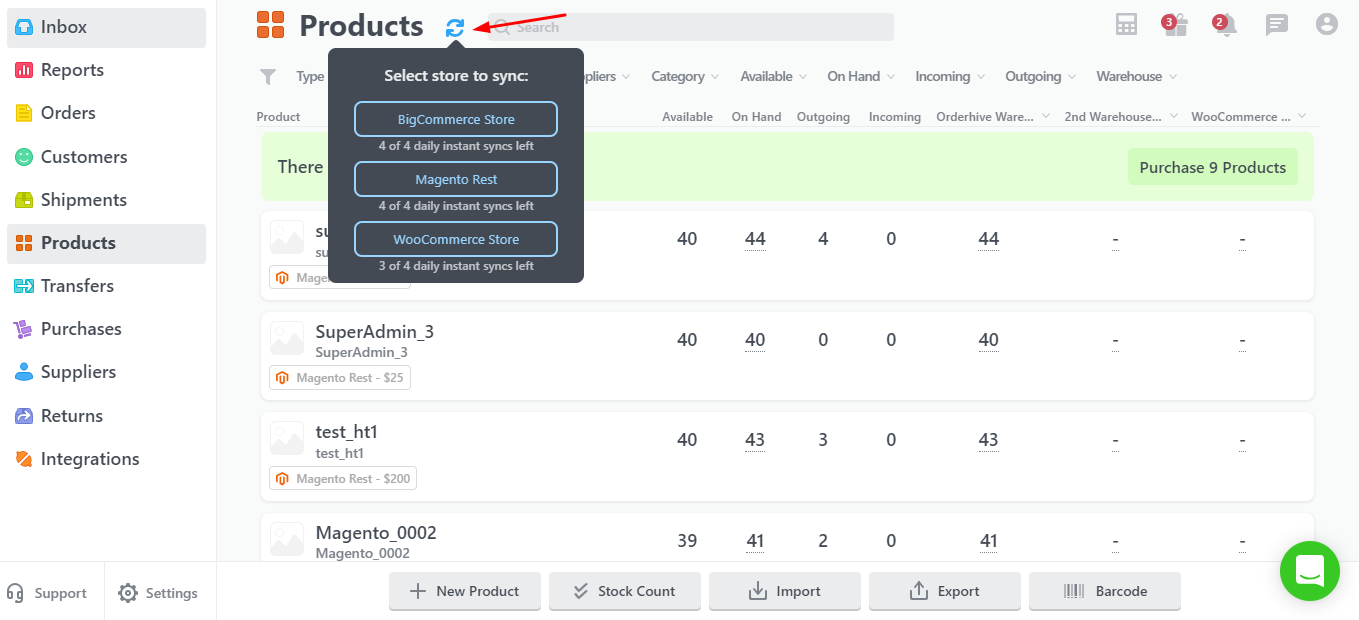
Task: Click the Integrations icon
Action: [x=24, y=459]
